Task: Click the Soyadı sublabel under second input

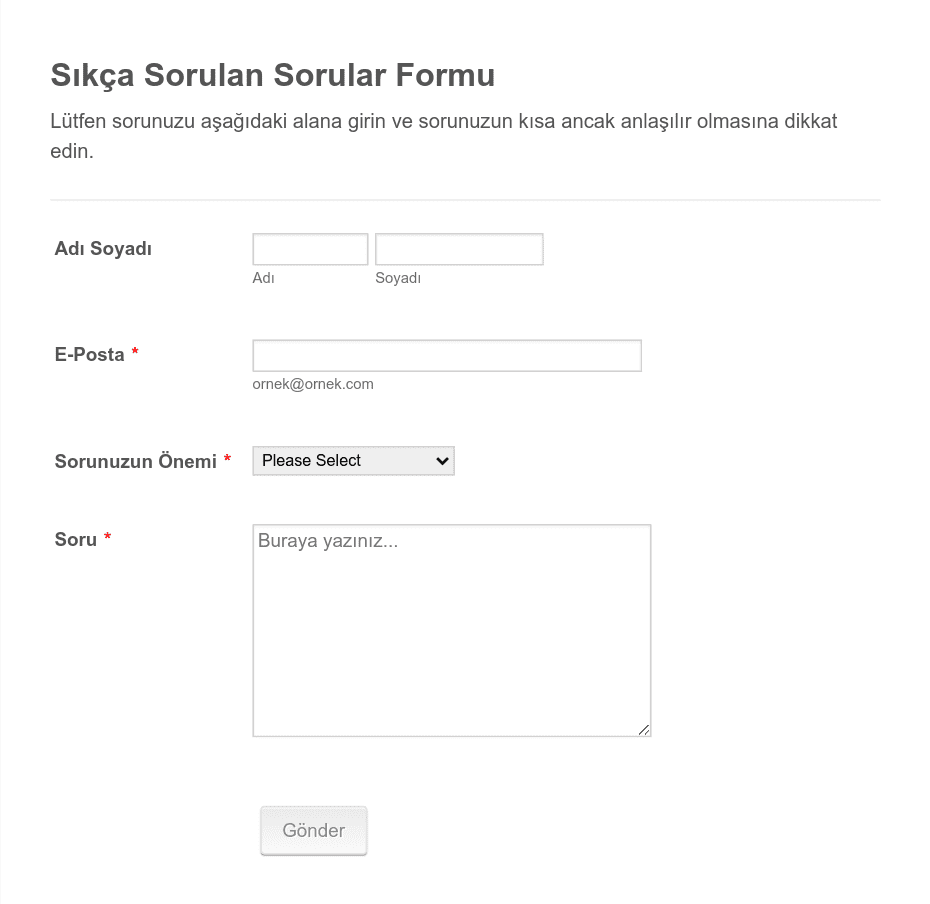Action: click(398, 278)
